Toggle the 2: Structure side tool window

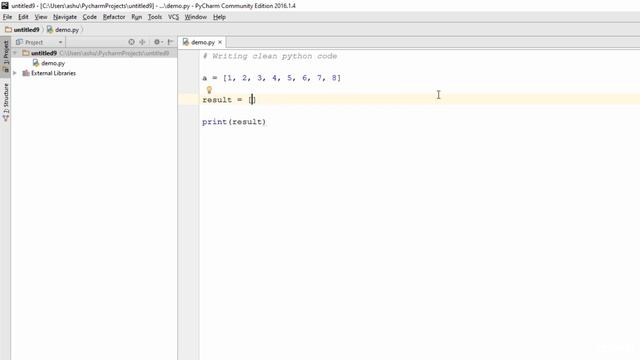[x=6, y=102]
